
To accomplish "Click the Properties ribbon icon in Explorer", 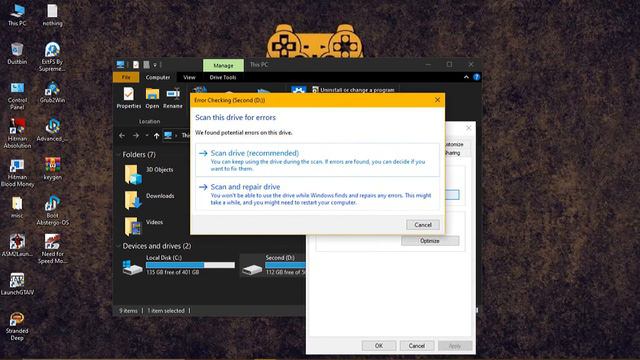I will [x=129, y=98].
